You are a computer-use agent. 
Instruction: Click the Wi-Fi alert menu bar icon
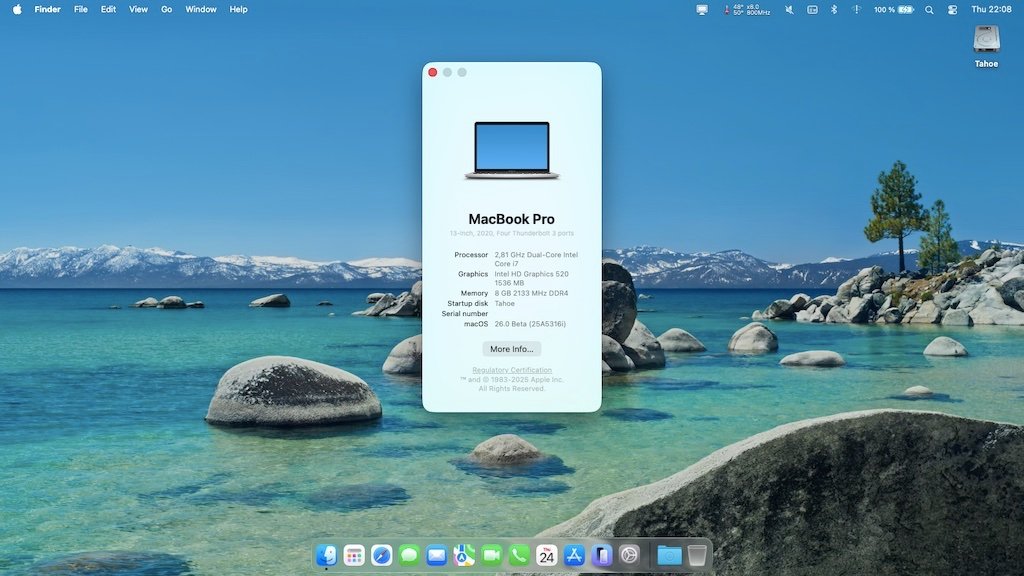pyautogui.click(x=856, y=10)
